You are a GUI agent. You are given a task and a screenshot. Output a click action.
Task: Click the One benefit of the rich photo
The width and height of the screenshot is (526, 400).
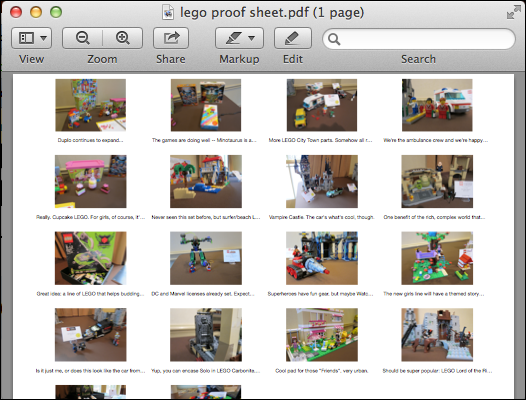[437, 181]
